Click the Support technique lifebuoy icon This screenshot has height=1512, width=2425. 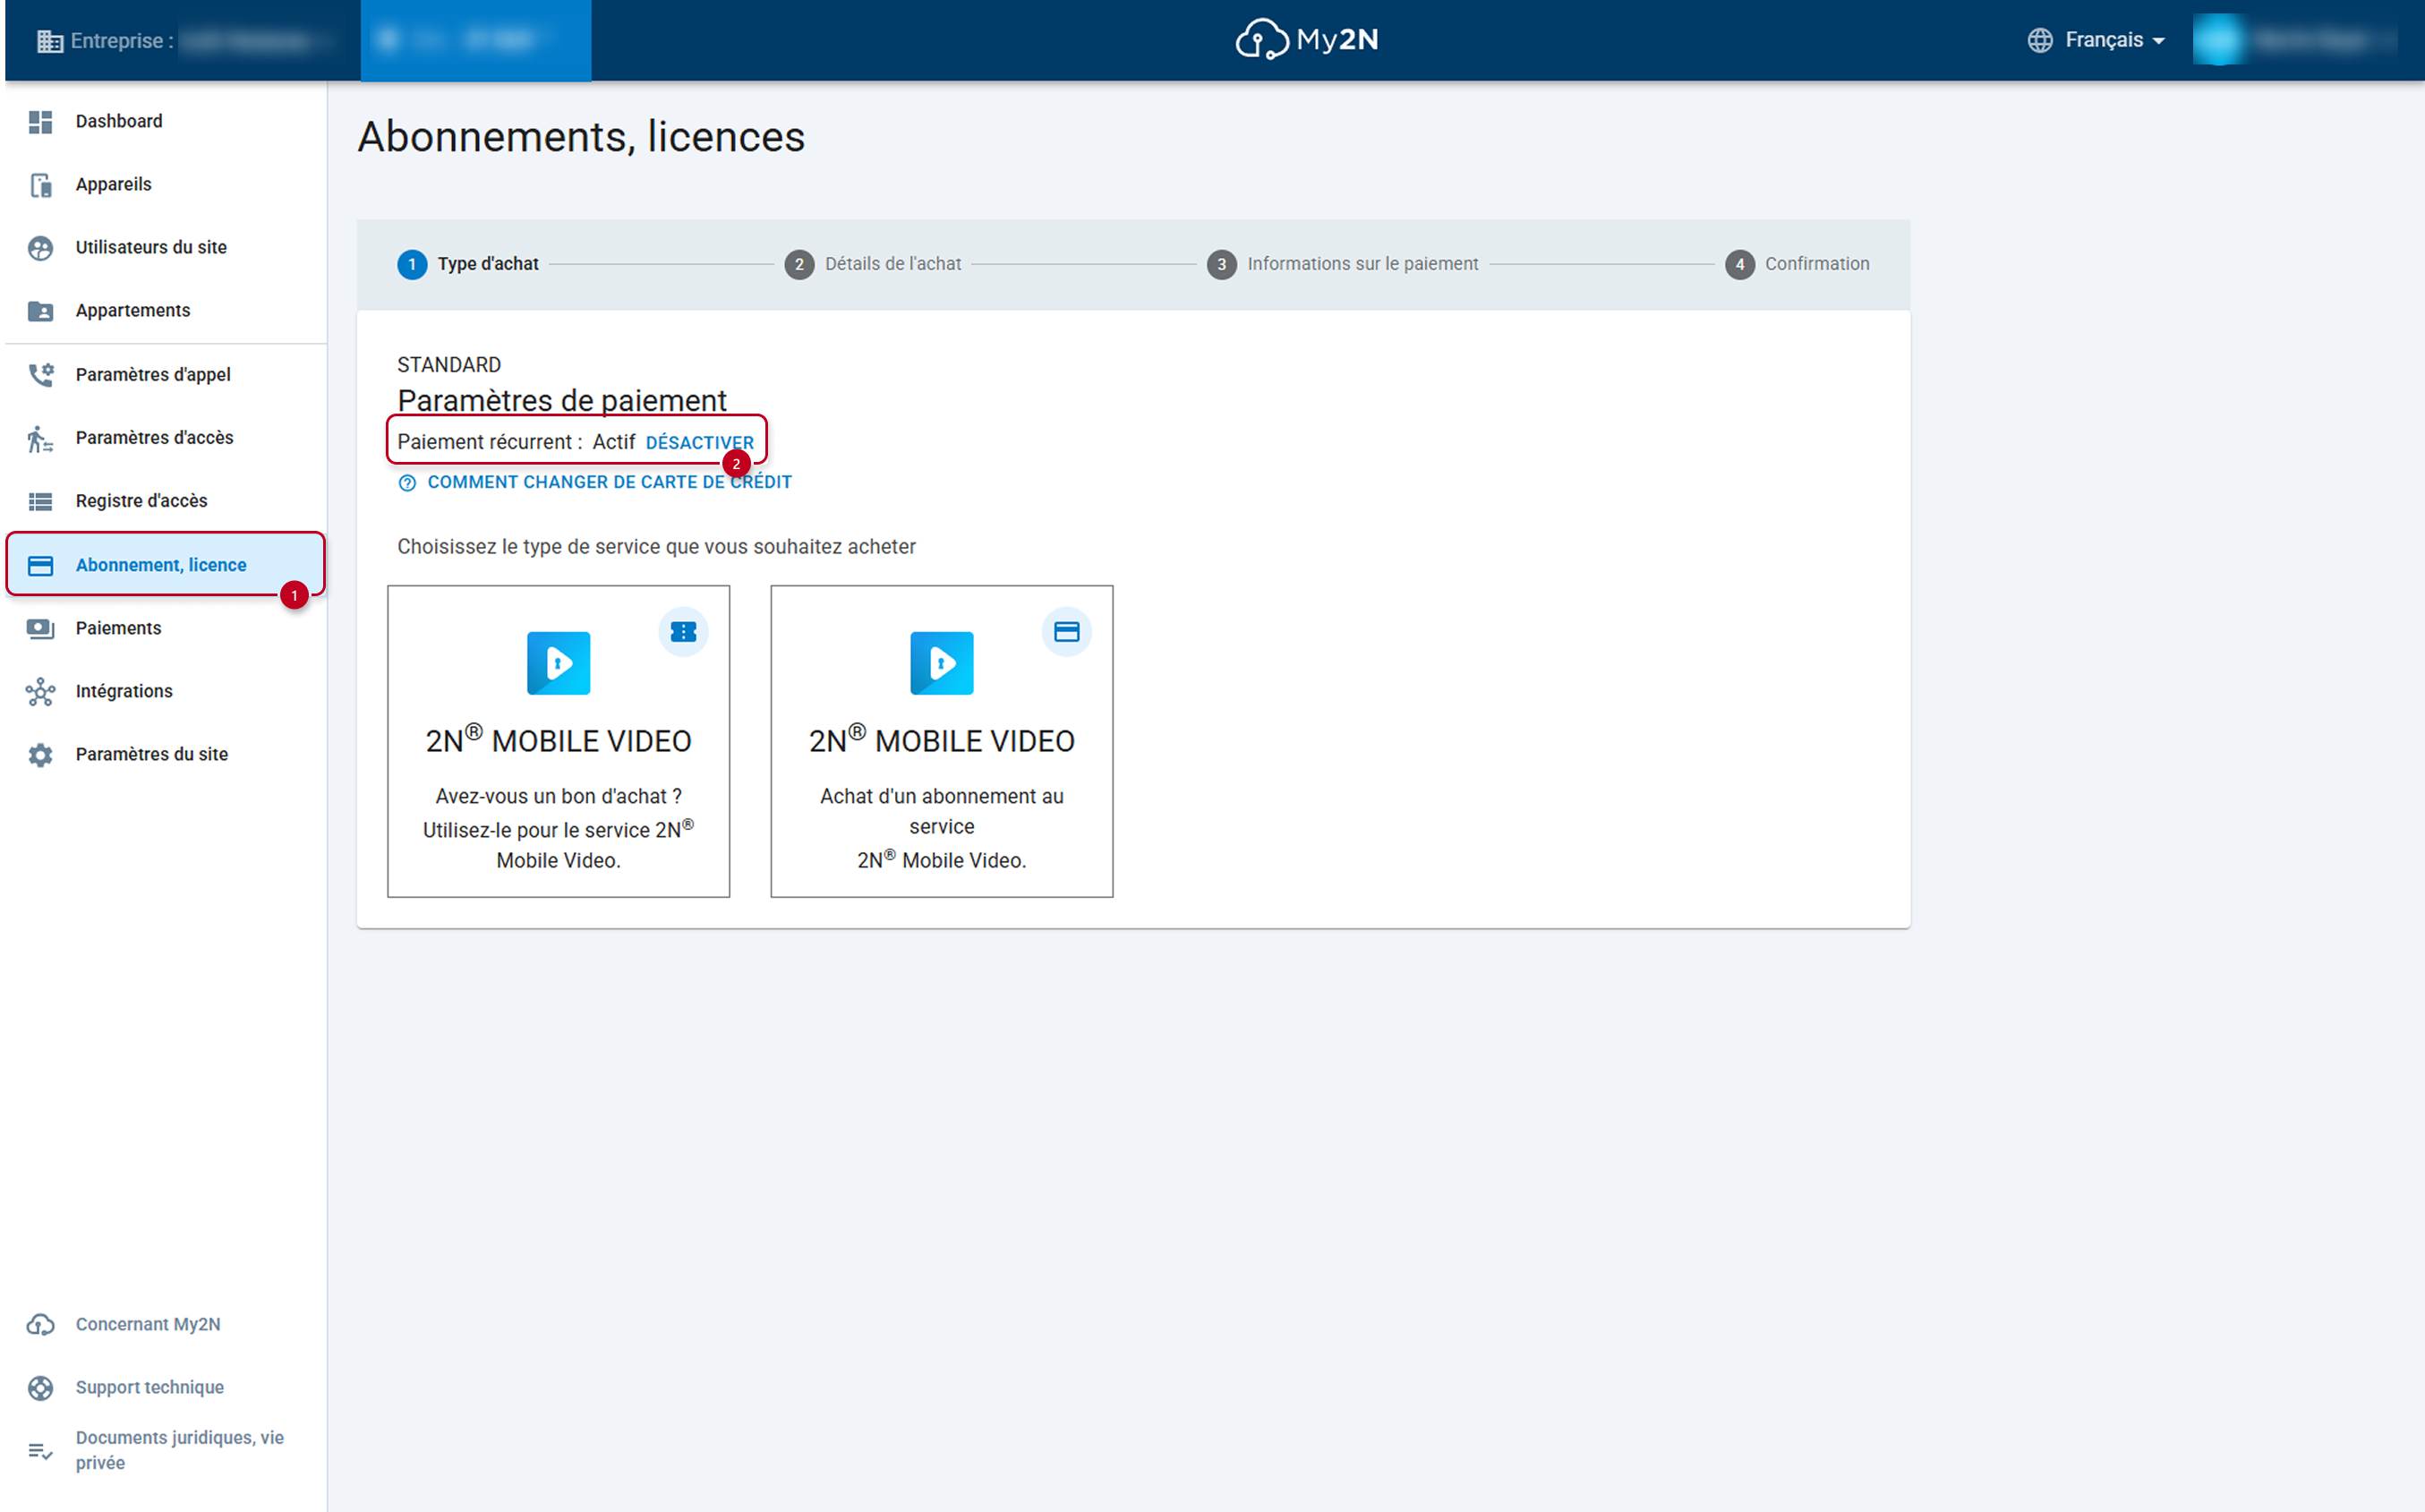point(40,1388)
